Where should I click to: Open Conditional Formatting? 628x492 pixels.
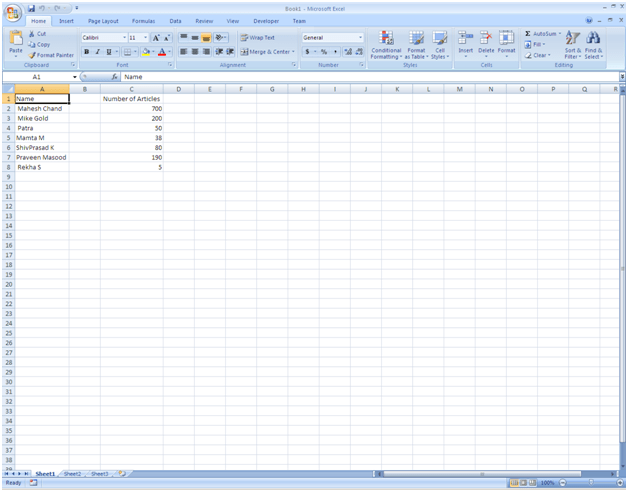pos(386,45)
